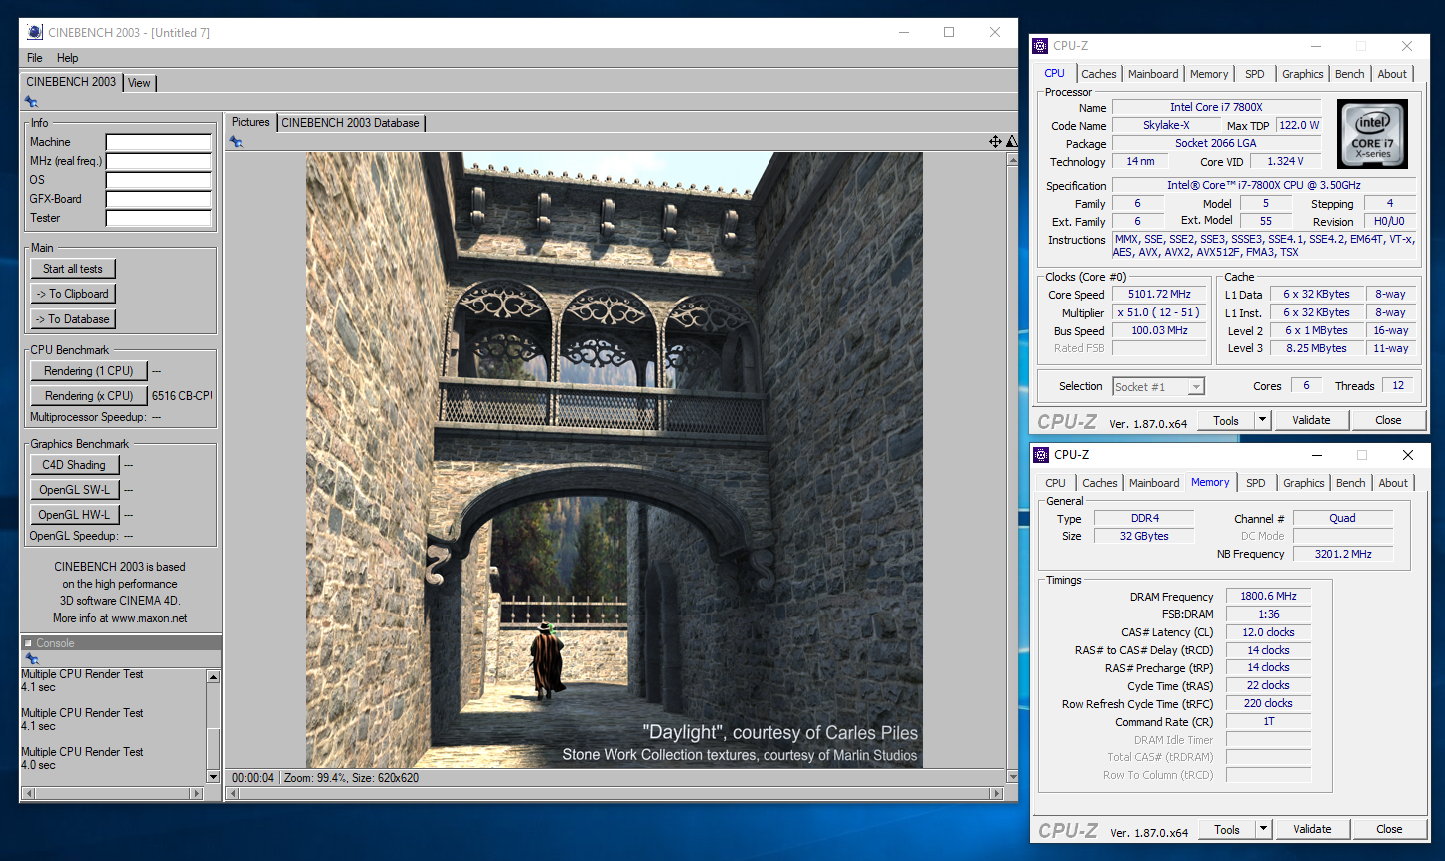Collapse the Console panel header icon
Image resolution: width=1445 pixels, height=861 pixels.
28,643
